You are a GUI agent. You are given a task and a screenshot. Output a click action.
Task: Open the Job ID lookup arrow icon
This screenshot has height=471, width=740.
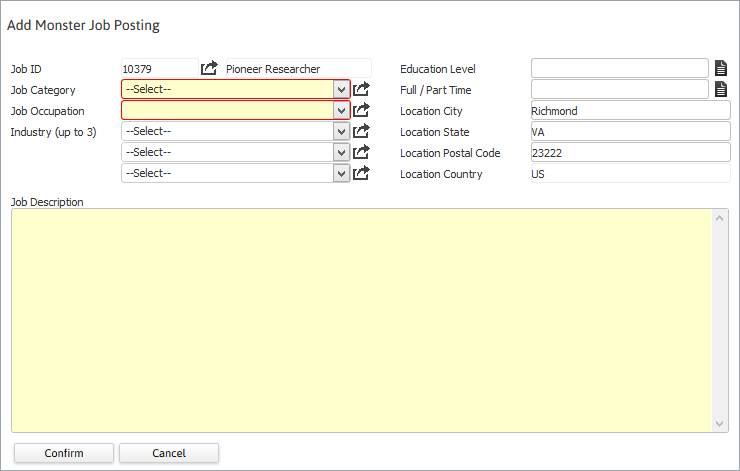click(209, 68)
